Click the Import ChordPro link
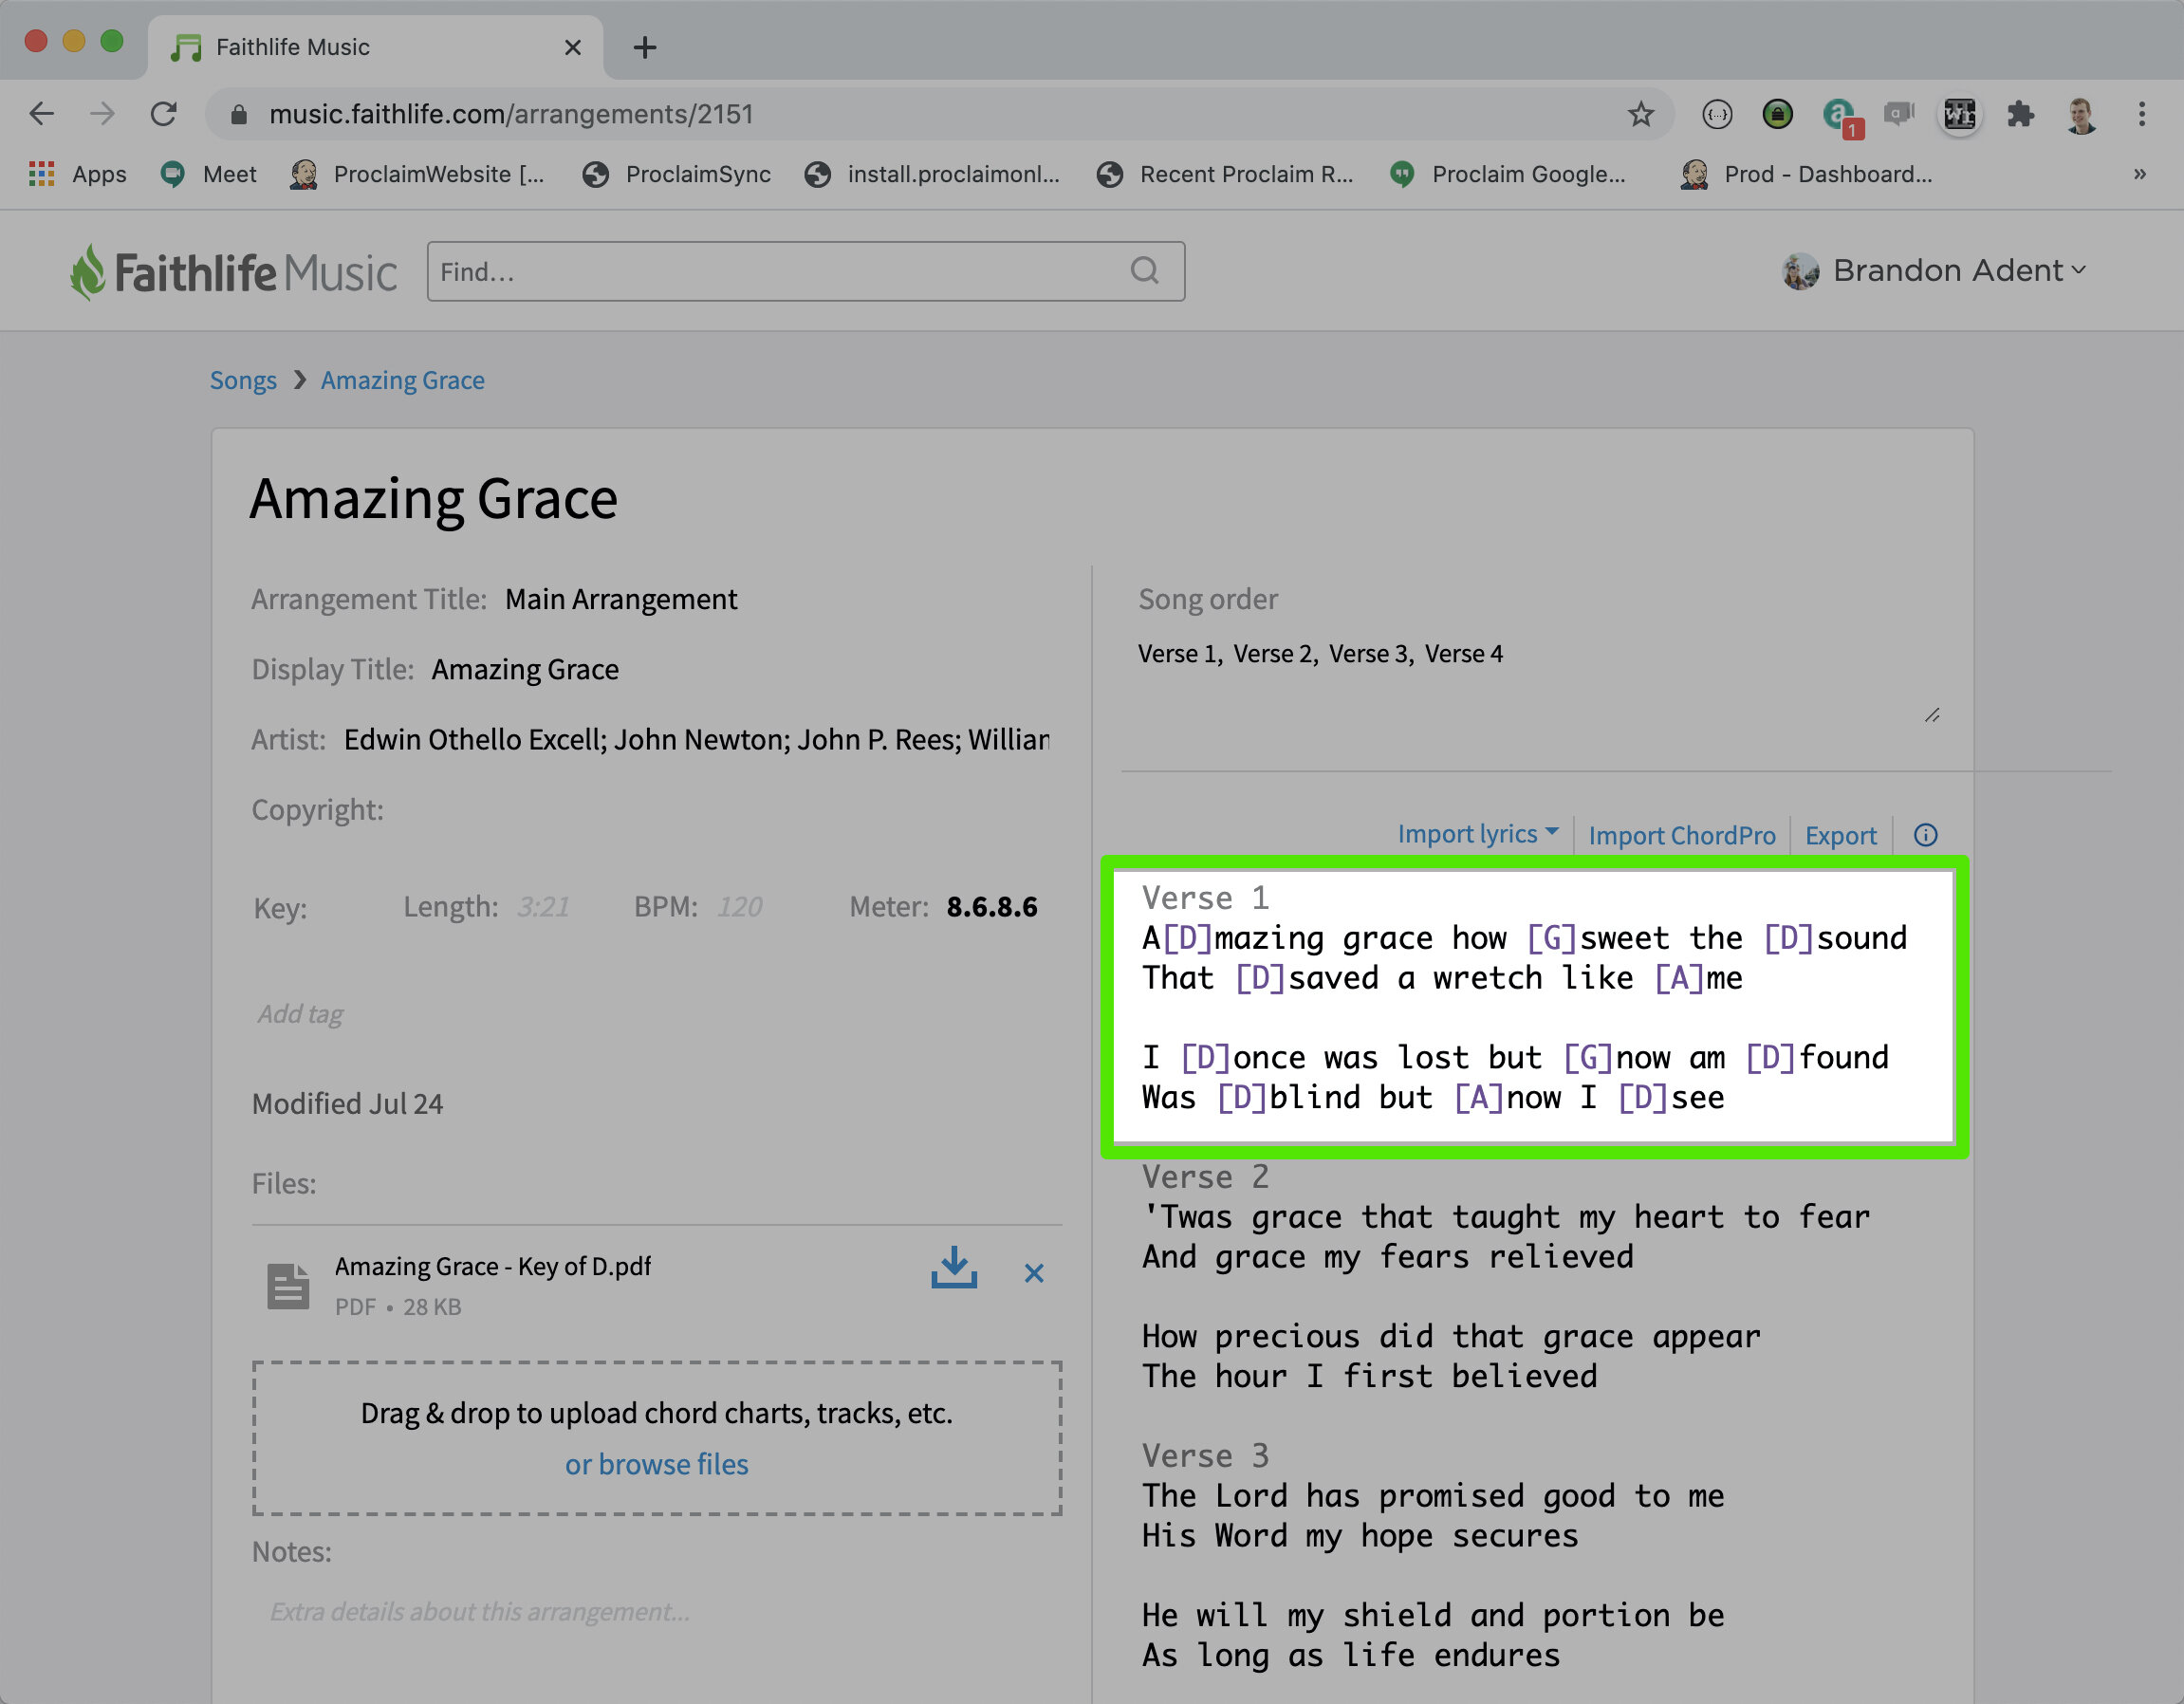2184x1704 pixels. (1681, 835)
